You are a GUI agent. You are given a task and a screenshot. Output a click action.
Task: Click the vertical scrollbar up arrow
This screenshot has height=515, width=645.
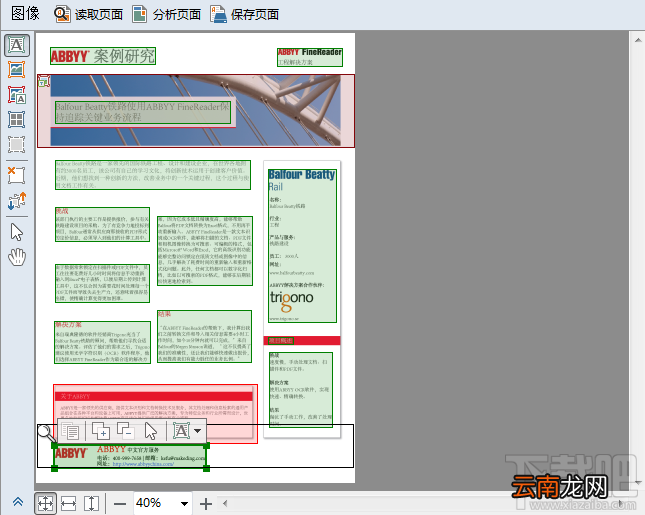click(x=638, y=40)
